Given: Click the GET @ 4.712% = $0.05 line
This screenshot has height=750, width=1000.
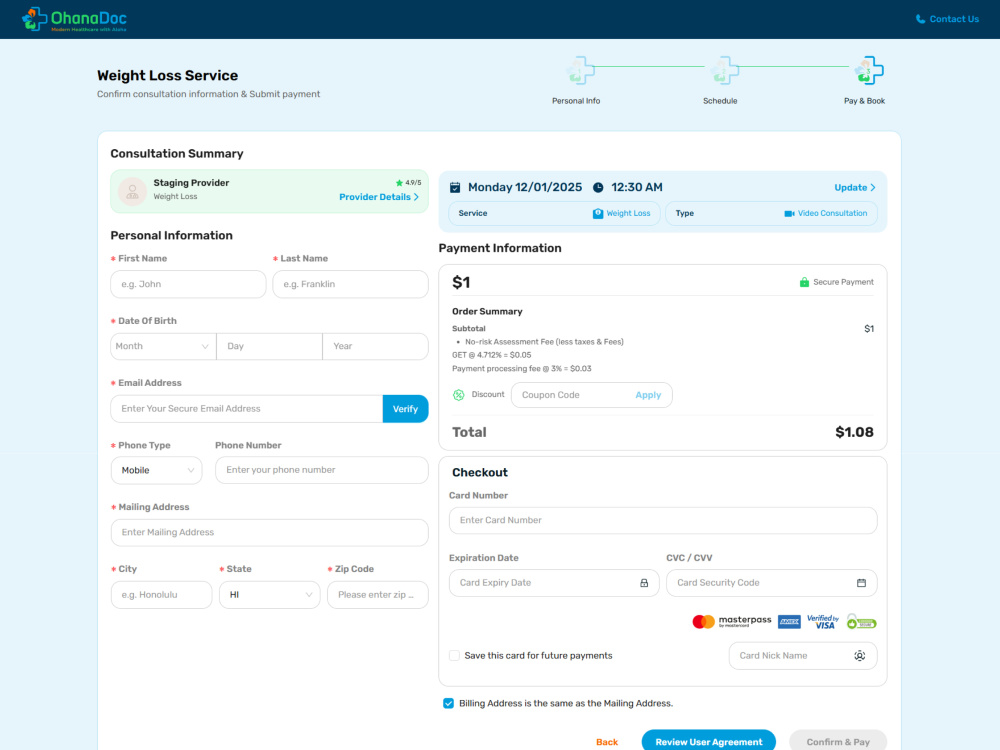Looking at the screenshot, I should (x=492, y=355).
